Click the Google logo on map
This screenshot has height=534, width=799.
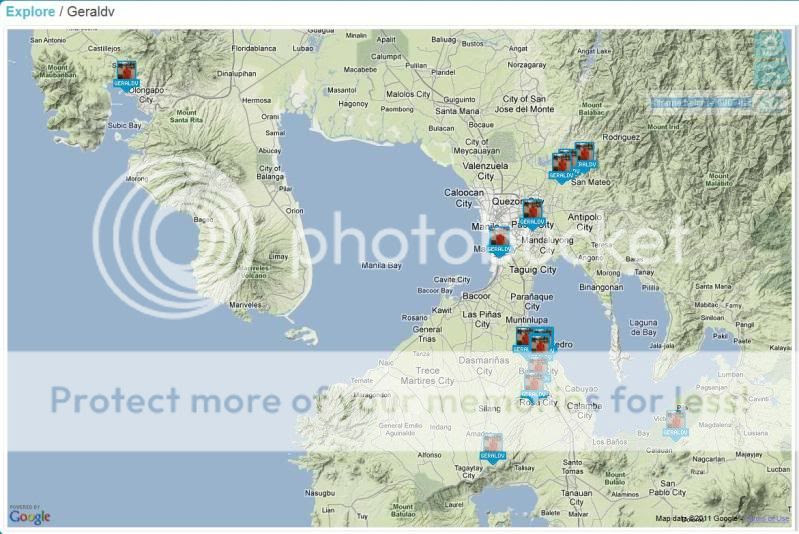coord(30,516)
